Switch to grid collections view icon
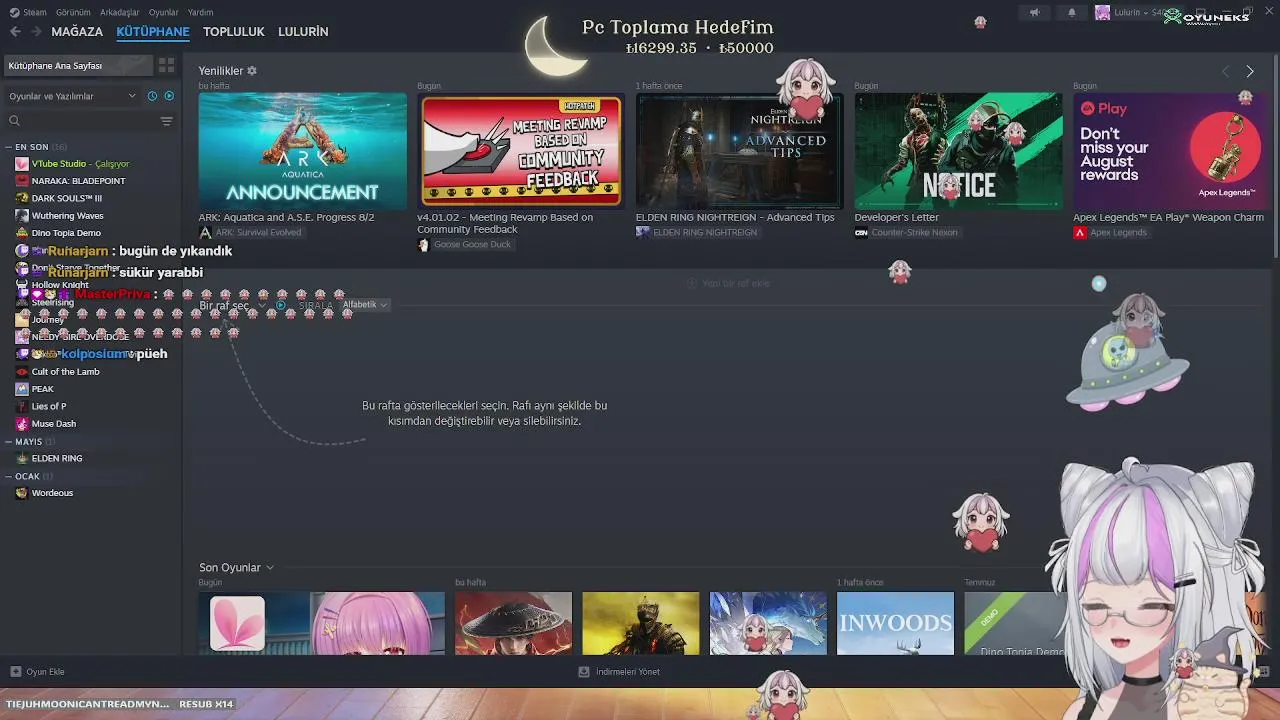Image resolution: width=1280 pixels, height=720 pixels. click(x=167, y=66)
